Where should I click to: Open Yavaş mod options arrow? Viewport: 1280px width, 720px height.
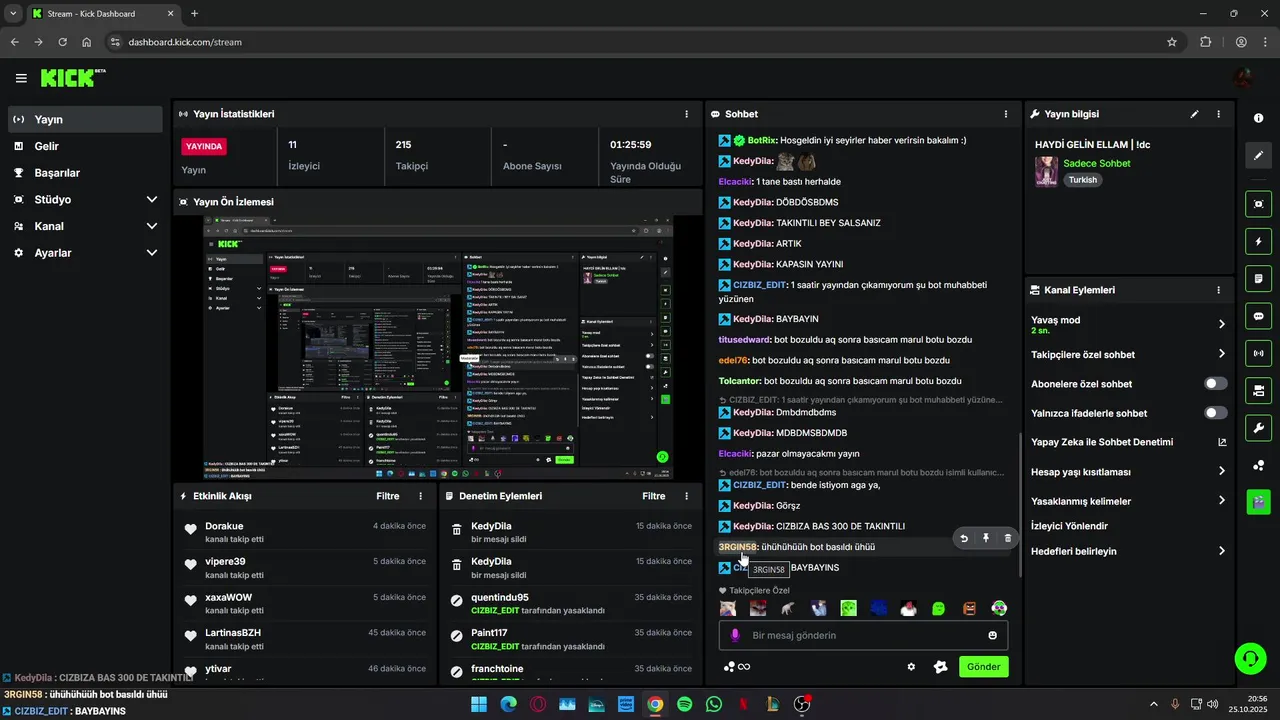click(x=1222, y=324)
